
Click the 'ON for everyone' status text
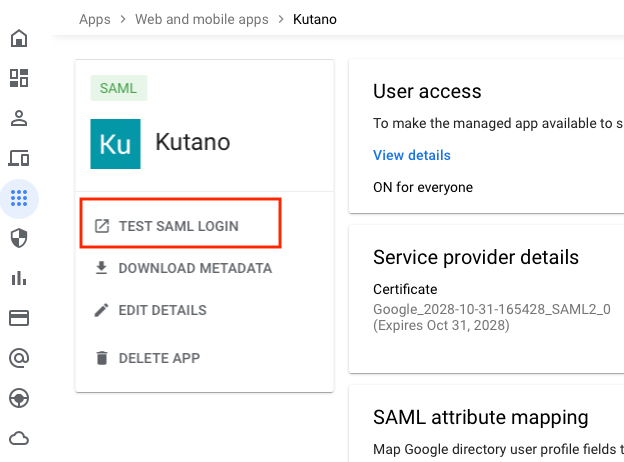(423, 187)
